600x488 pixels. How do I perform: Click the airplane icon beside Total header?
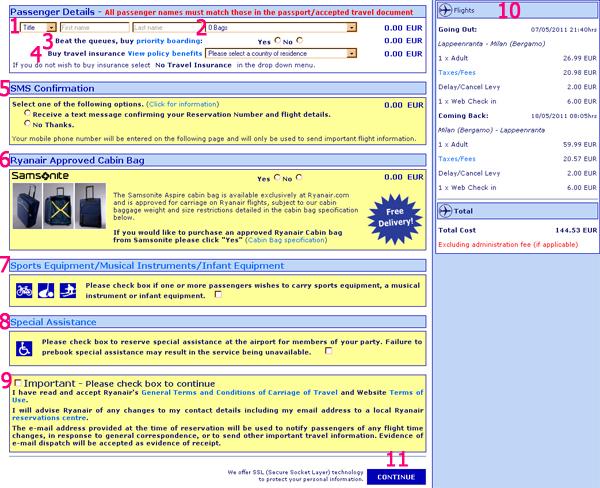[445, 211]
